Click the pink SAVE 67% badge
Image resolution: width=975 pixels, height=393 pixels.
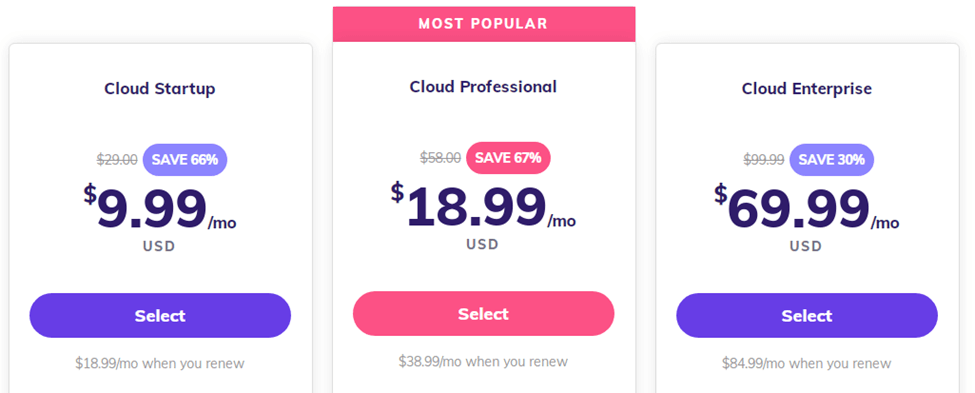[x=508, y=158]
